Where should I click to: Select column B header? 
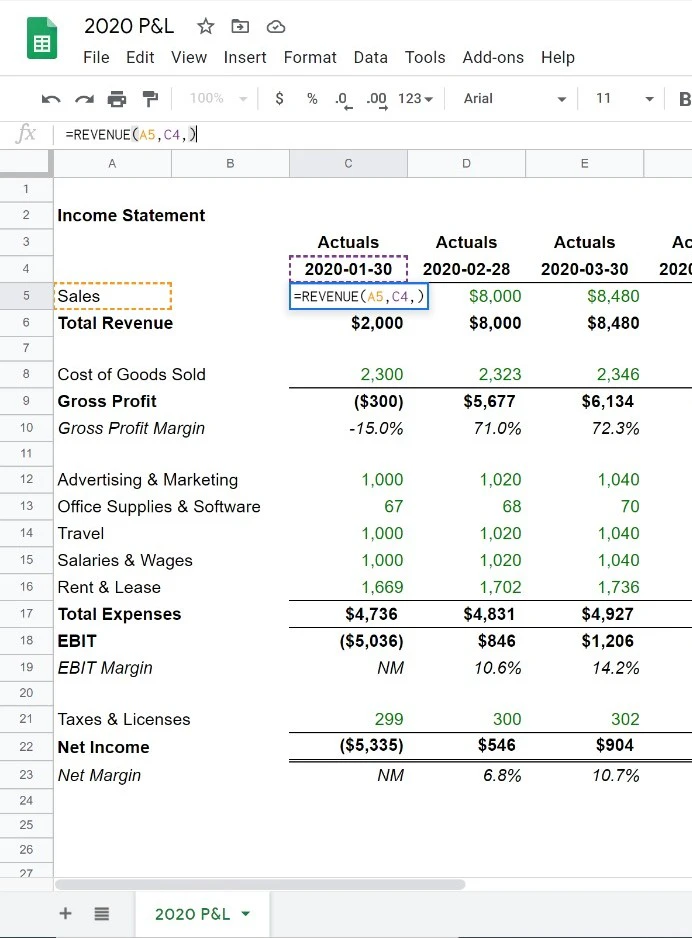point(230,163)
